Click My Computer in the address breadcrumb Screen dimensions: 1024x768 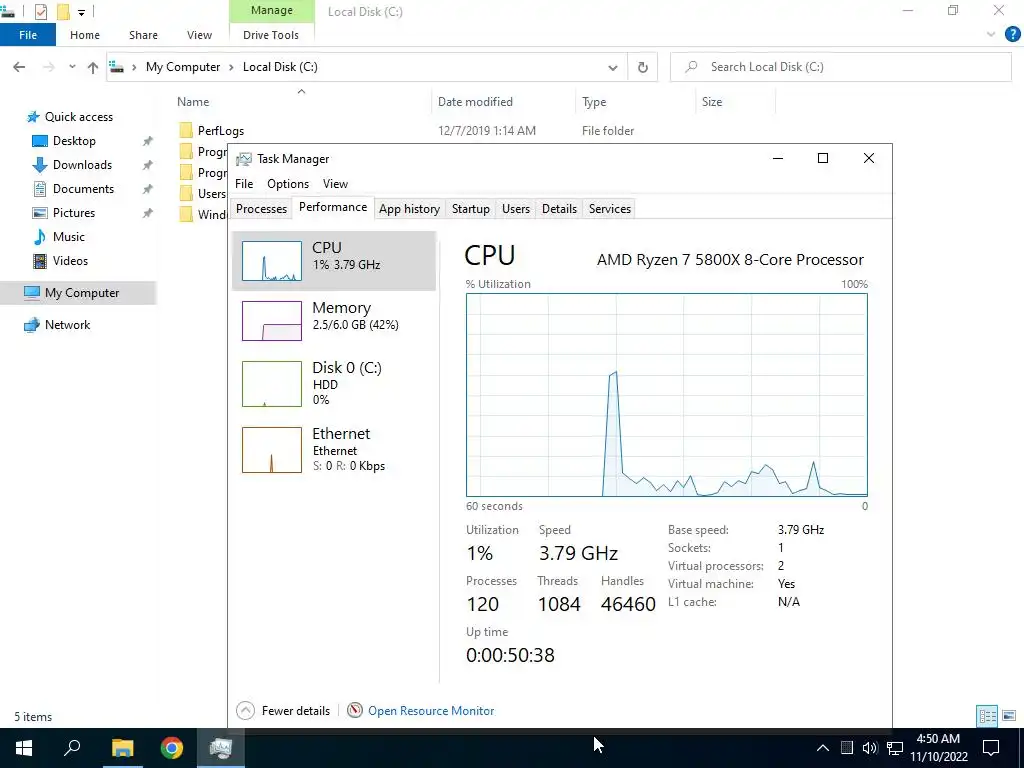183,67
